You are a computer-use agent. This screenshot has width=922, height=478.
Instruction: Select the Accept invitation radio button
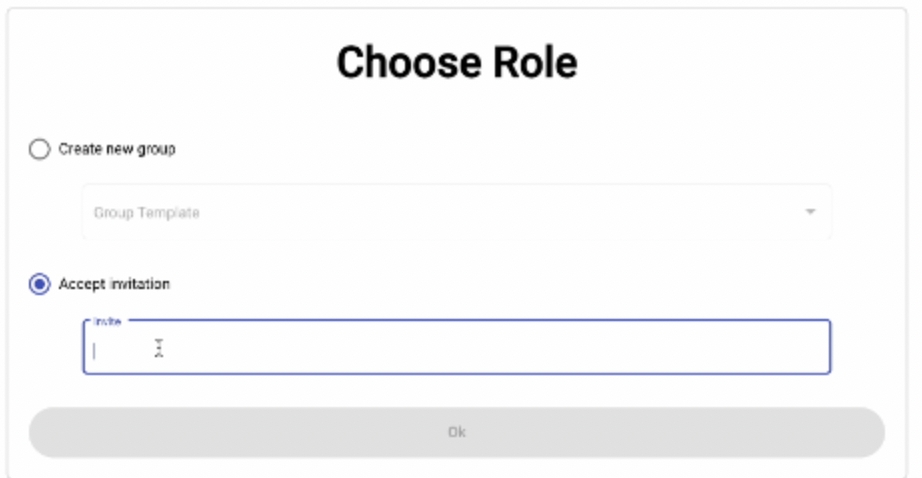coord(39,284)
